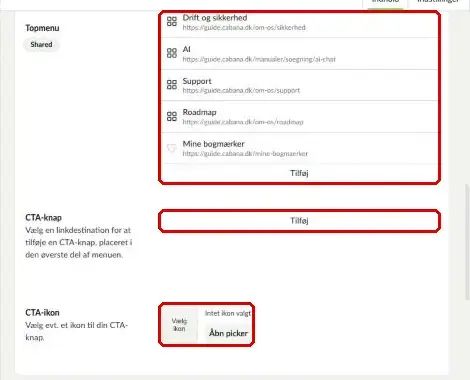Open the Roadmap menu item
The height and width of the screenshot is (380, 470).
299,117
